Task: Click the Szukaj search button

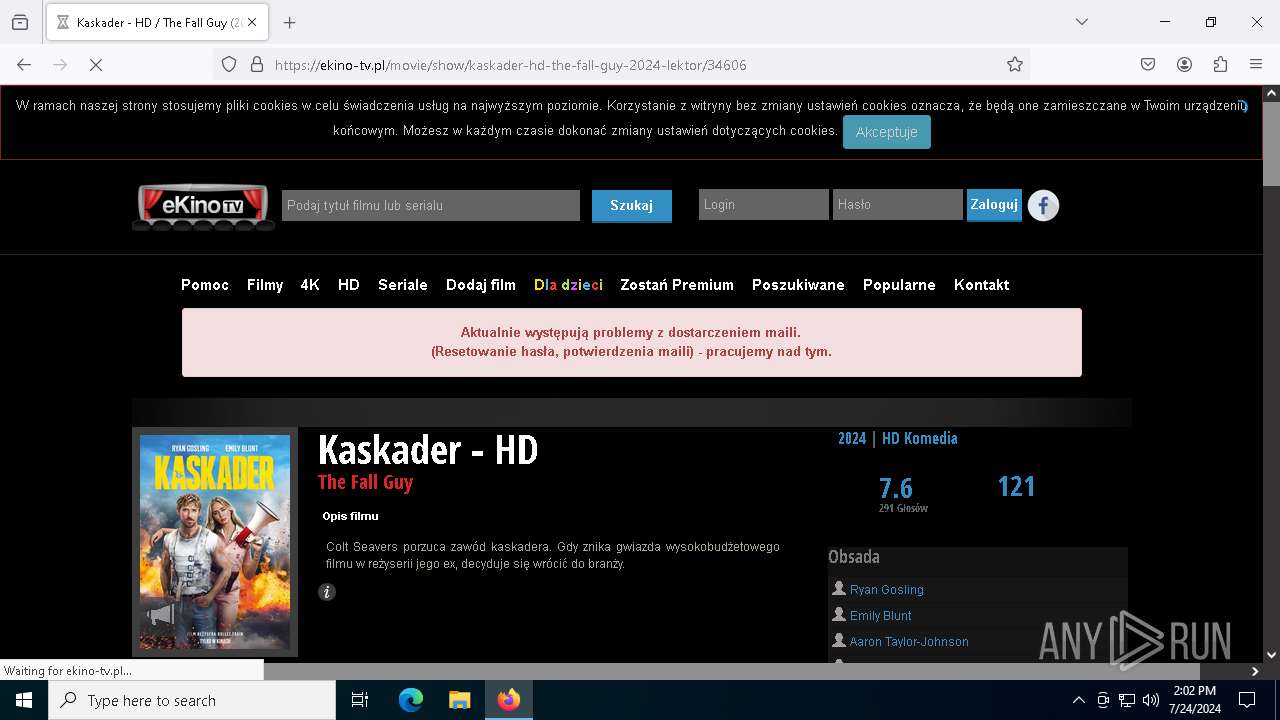Action: (631, 205)
